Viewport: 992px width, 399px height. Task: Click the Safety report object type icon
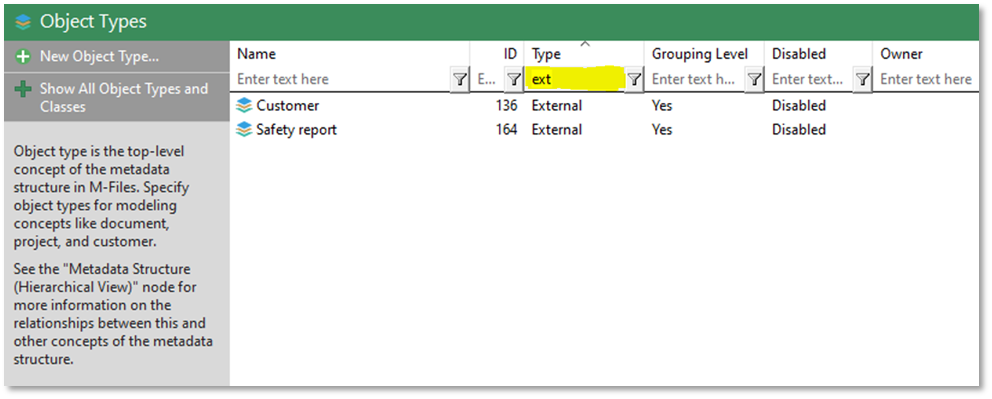[244, 130]
